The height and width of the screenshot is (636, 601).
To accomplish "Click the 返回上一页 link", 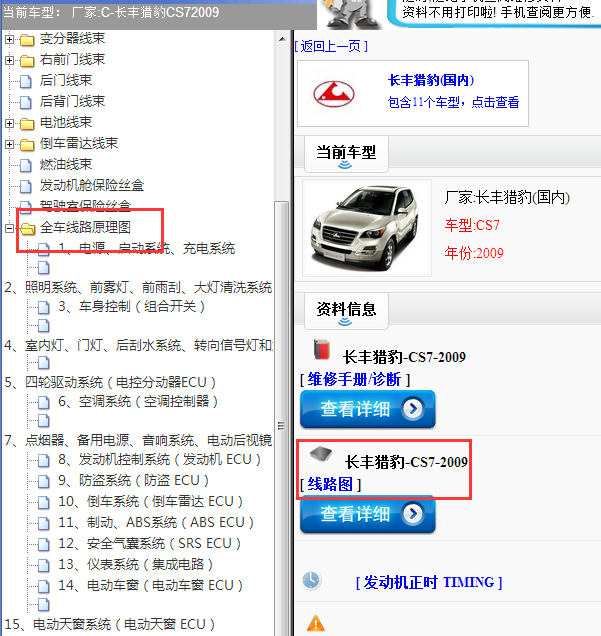I will pyautogui.click(x=331, y=46).
